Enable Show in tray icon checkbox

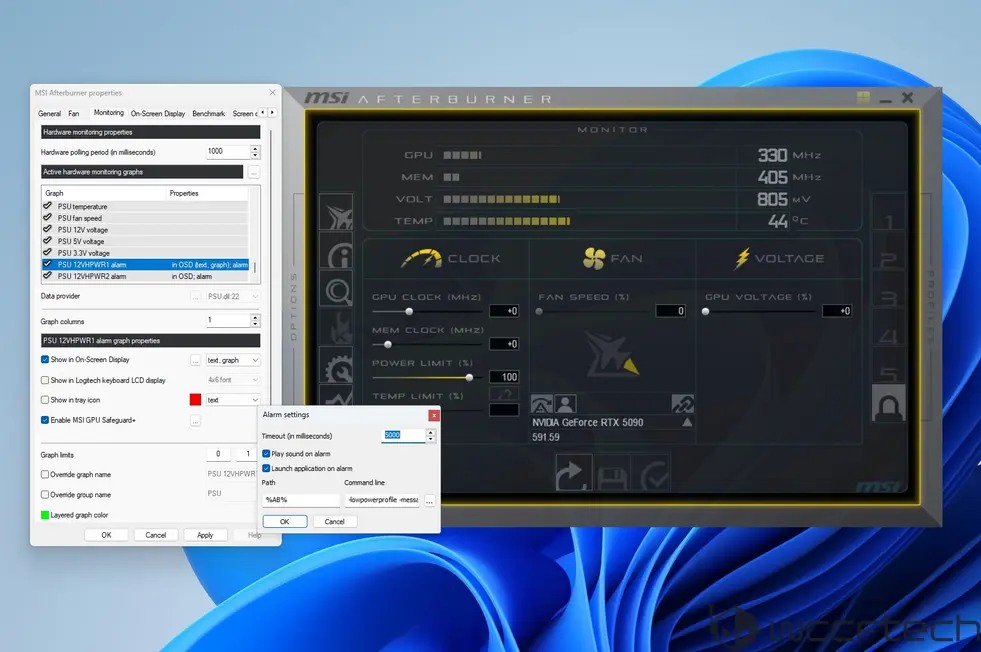click(45, 400)
